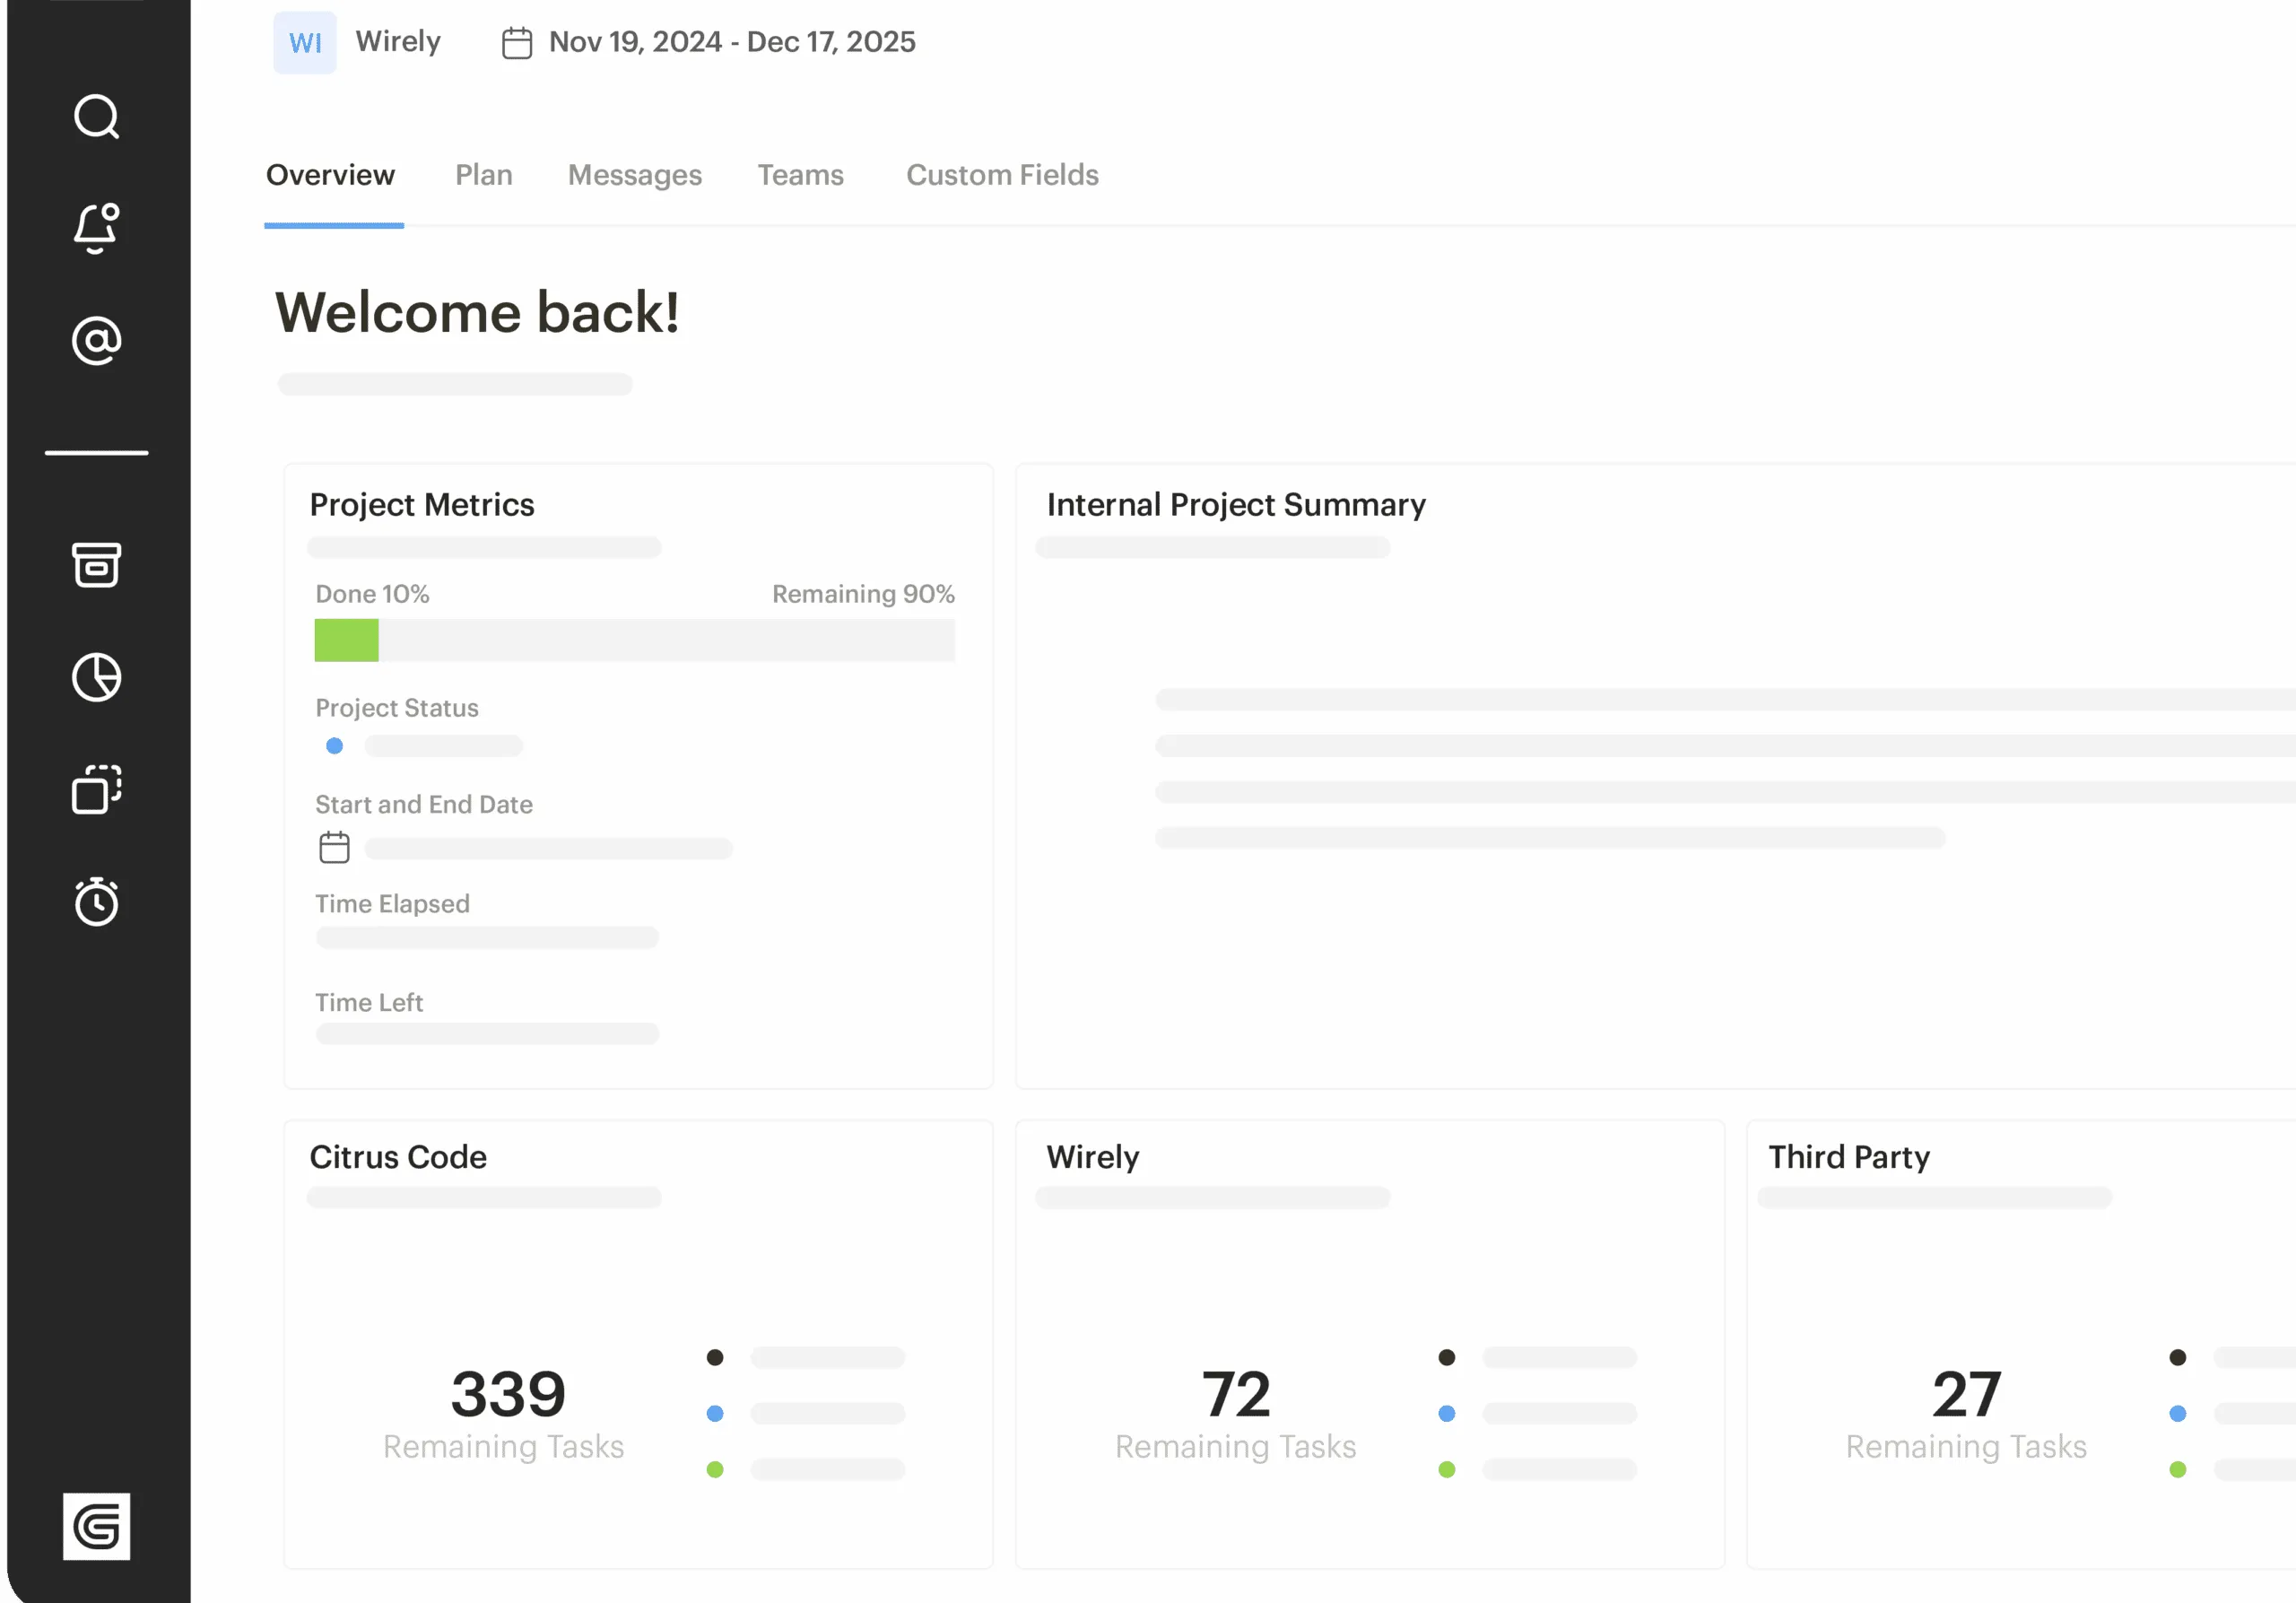Viewport: 2296px width, 1603px height.
Task: Click the header calendar icon
Action: [517, 43]
